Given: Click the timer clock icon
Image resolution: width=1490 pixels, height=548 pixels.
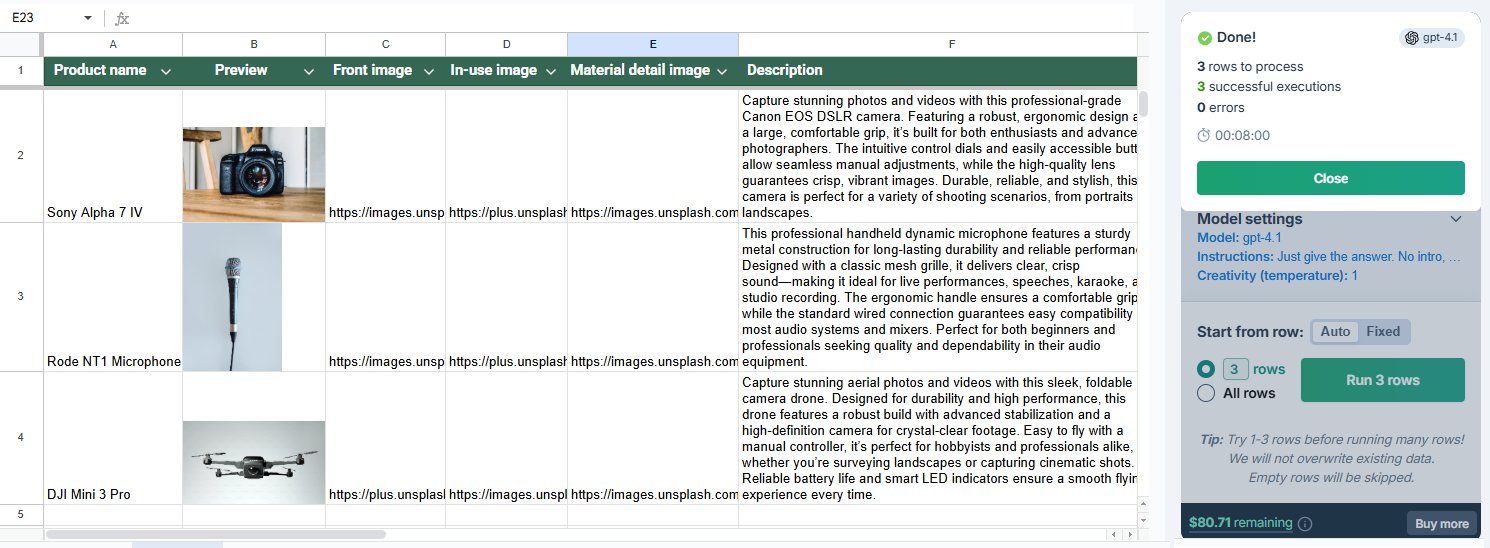Looking at the screenshot, I should pos(1204,135).
